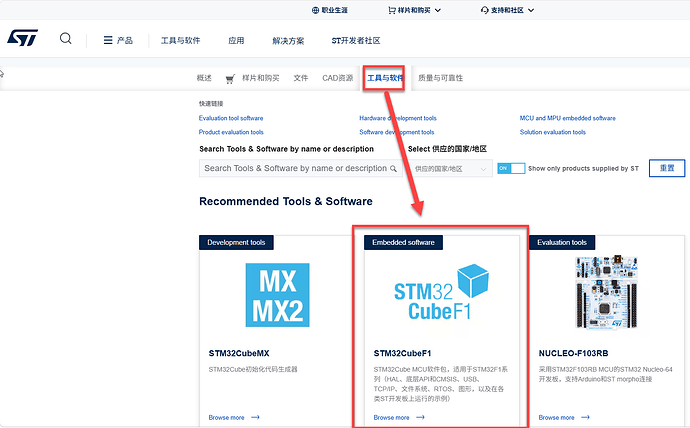This screenshot has height=428, width=690.
Task: Focus the Search Tools & Software field
Action: click(301, 168)
